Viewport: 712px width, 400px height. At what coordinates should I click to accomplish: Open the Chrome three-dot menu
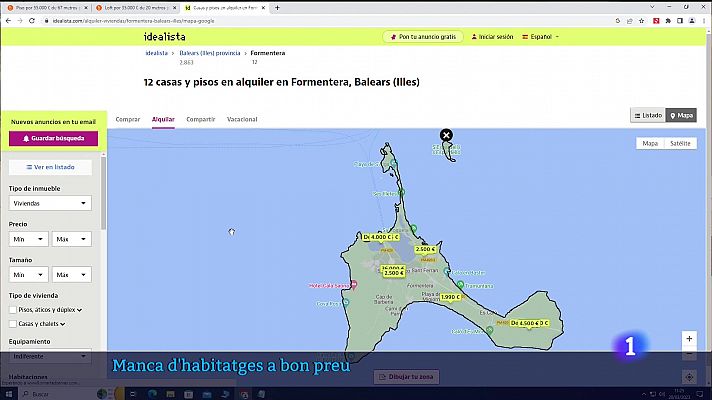click(704, 21)
